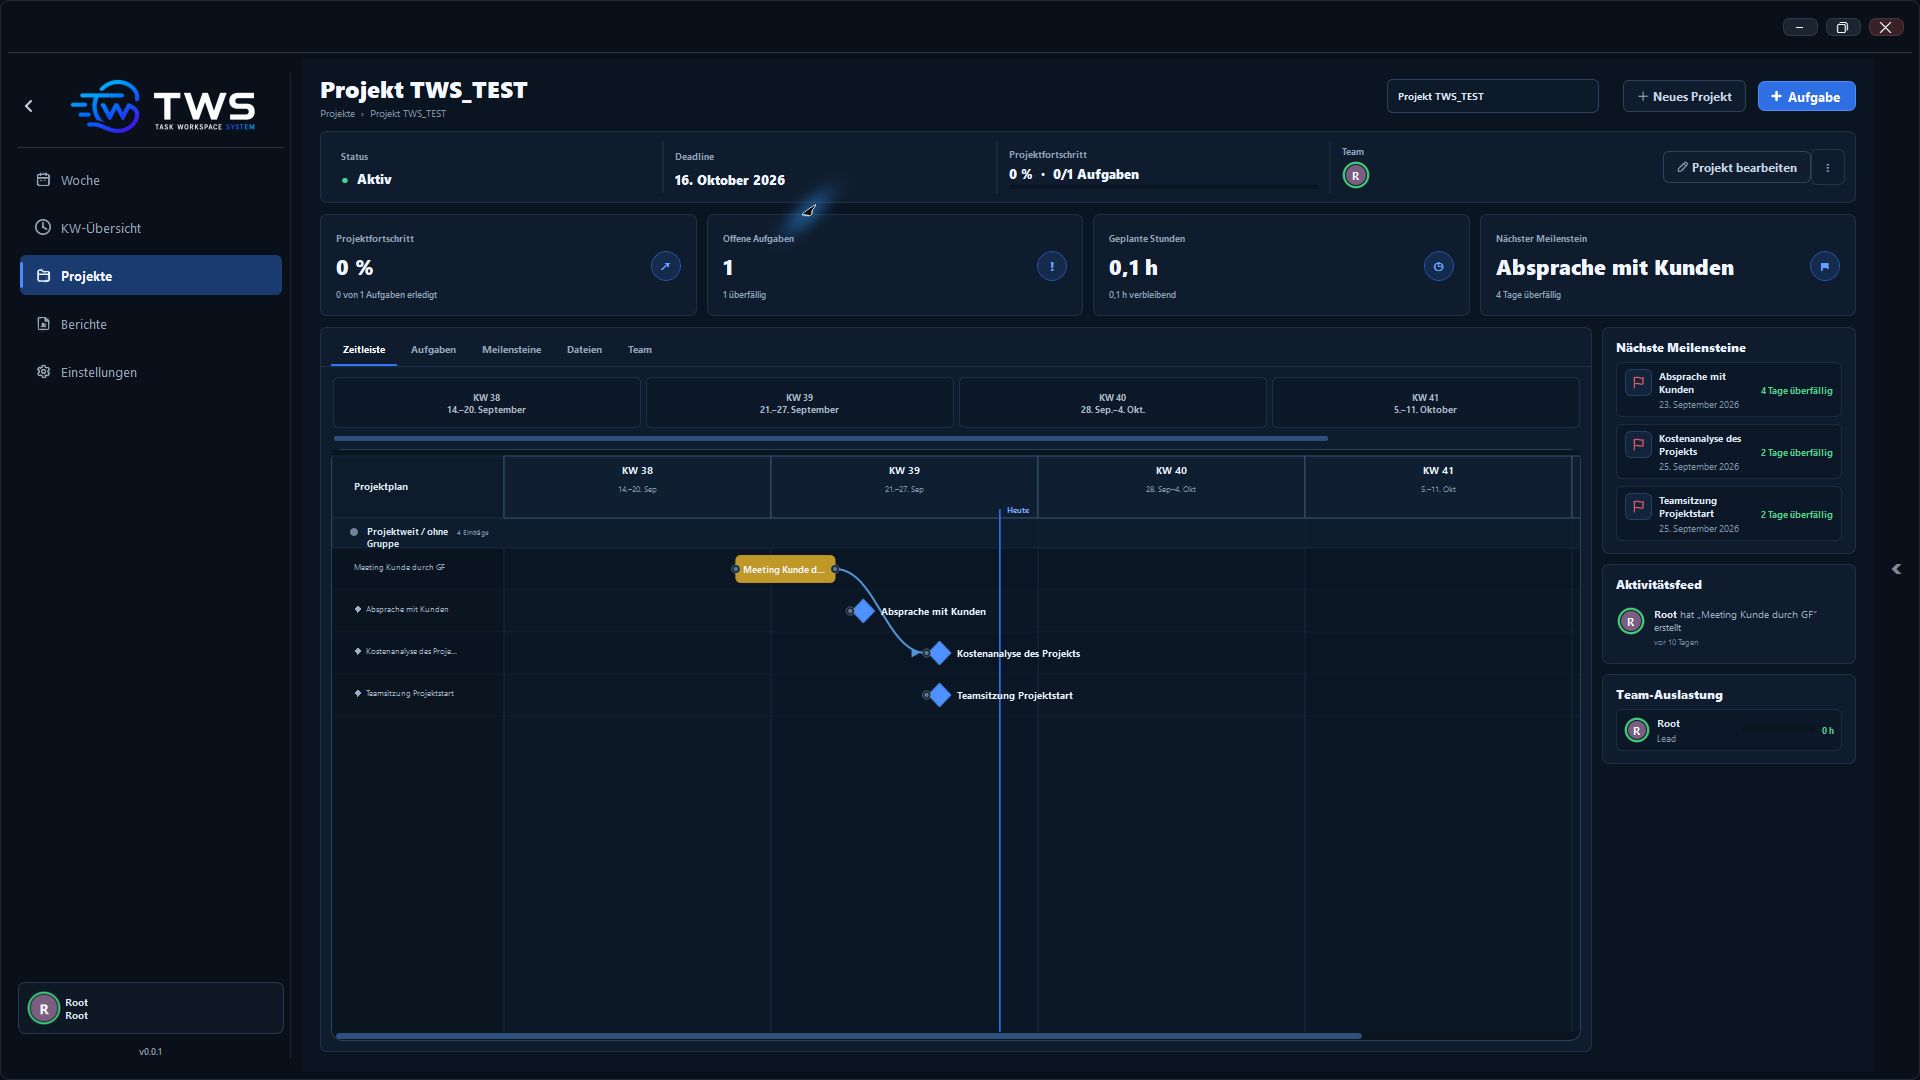Click the team member avatar R in header
This screenshot has height=1080, width=1920.
pos(1355,176)
